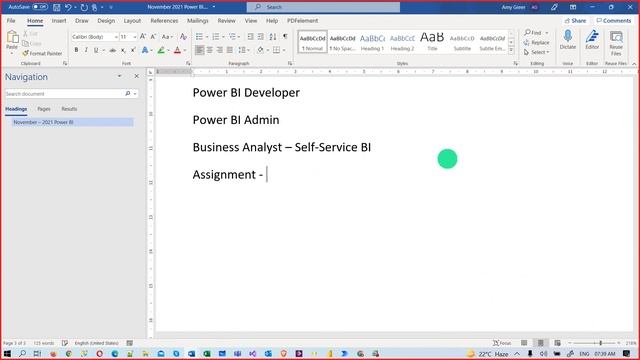Toggle underline formatting
Viewport: 640px width, 360px height.
pos(96,50)
